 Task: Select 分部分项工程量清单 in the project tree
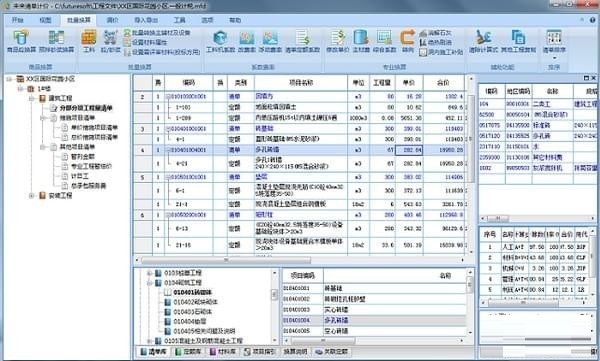(86, 108)
